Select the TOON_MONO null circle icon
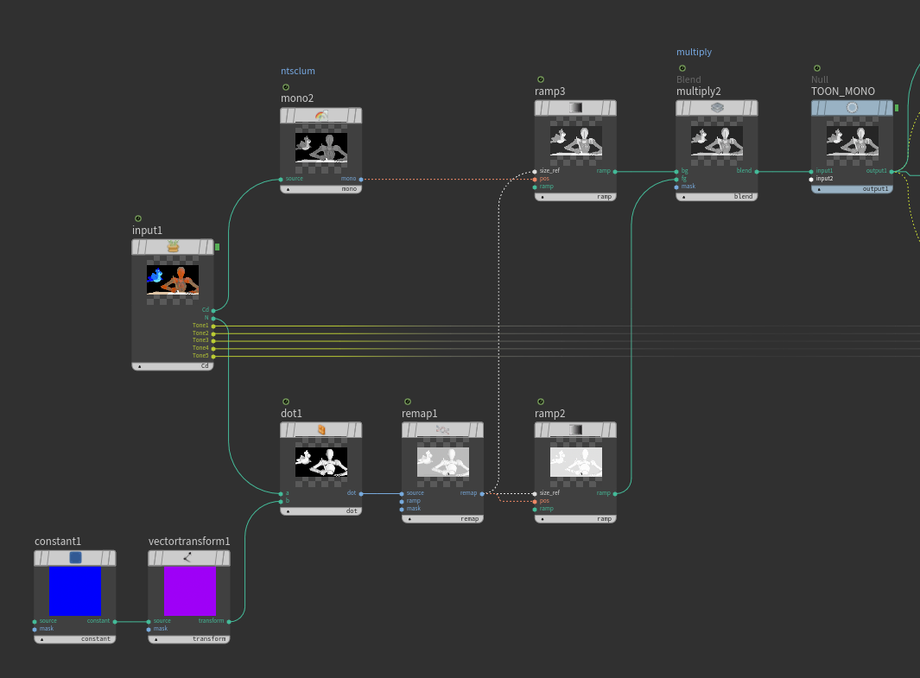 click(852, 107)
